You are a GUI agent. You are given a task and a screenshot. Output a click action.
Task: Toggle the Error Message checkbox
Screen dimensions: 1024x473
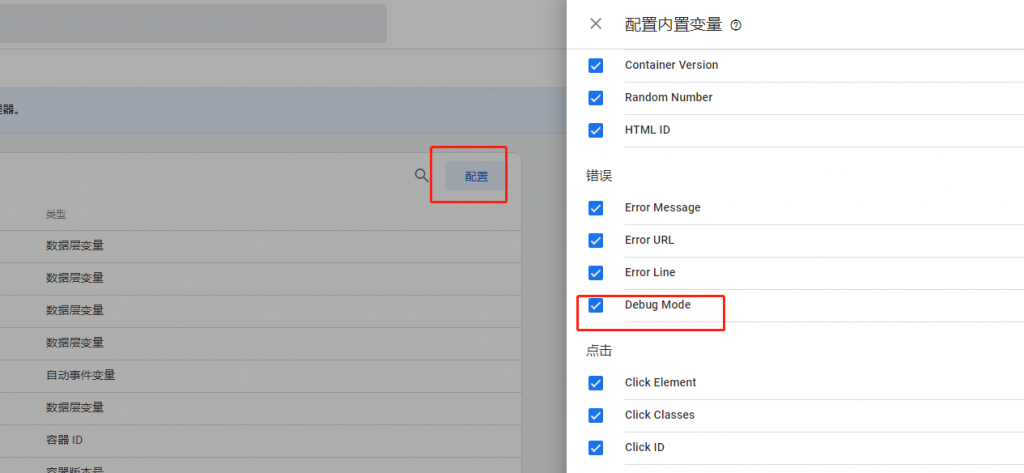[596, 208]
